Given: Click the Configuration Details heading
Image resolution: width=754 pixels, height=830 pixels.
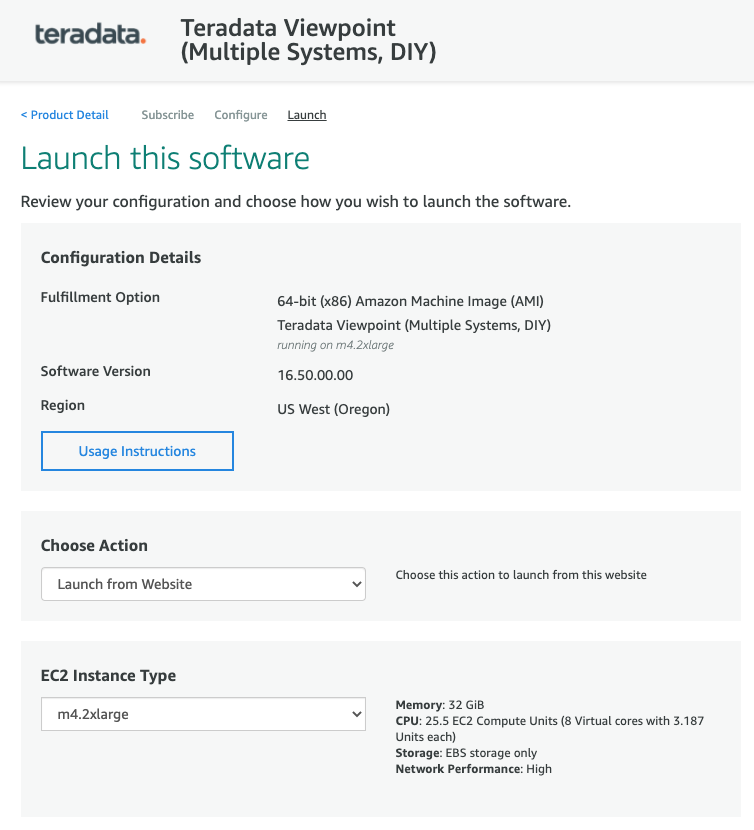Looking at the screenshot, I should click(121, 258).
